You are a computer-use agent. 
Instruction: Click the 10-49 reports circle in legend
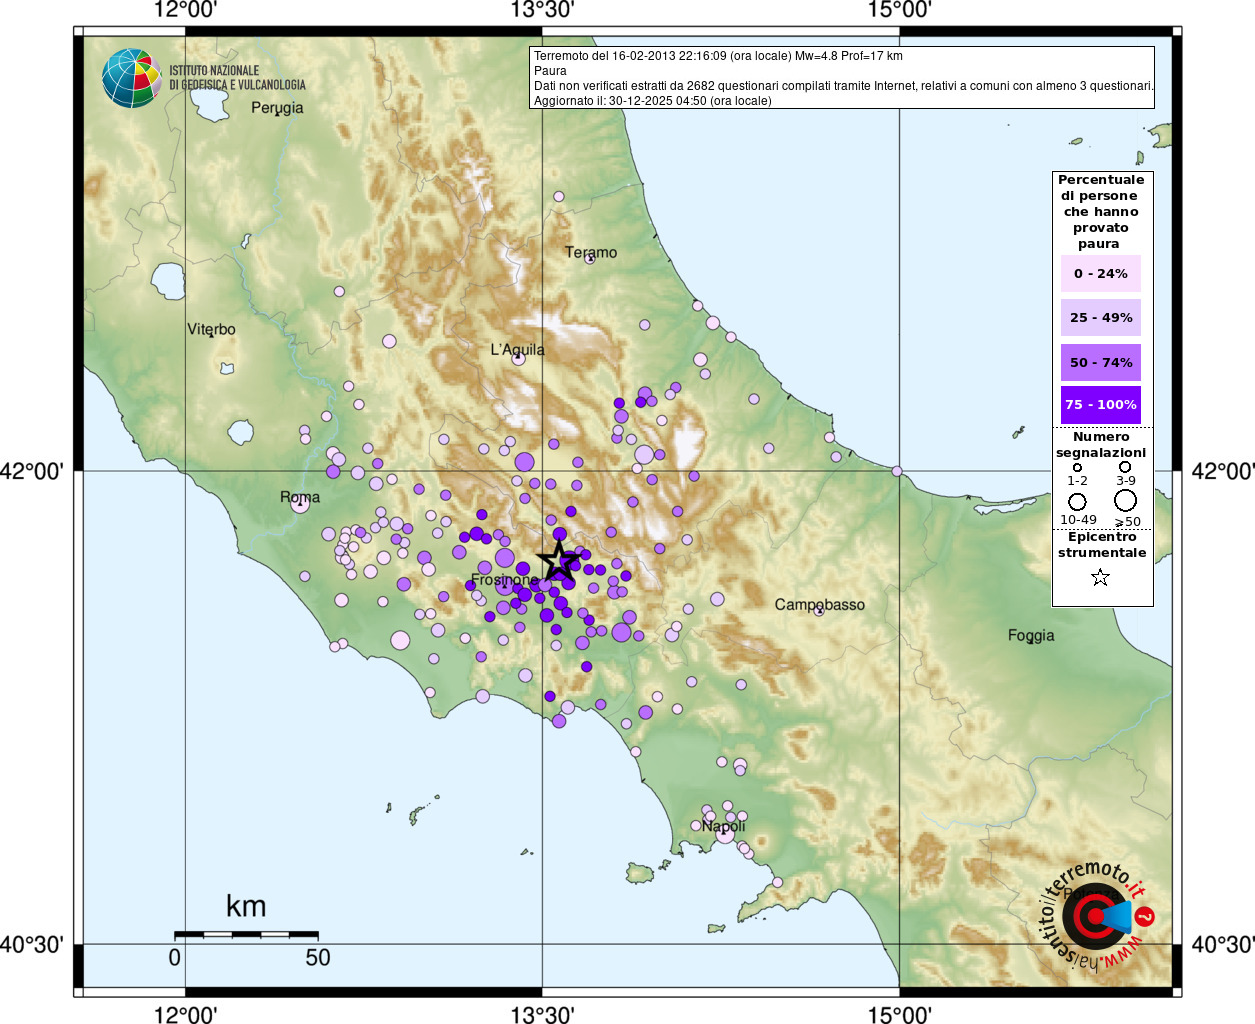pos(1077,501)
